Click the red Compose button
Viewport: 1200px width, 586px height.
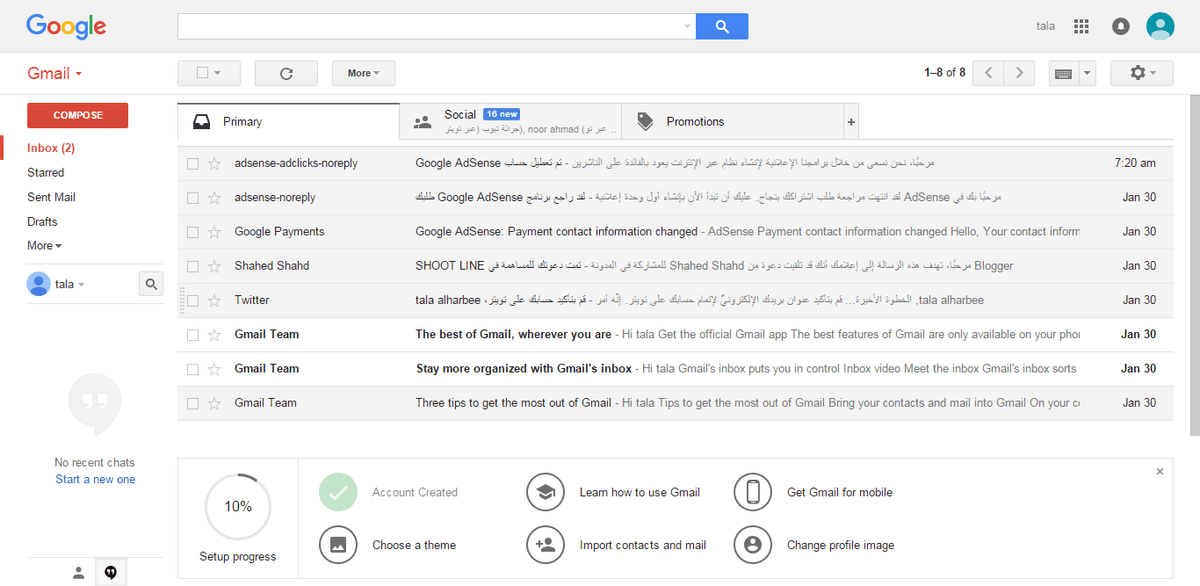click(x=78, y=115)
